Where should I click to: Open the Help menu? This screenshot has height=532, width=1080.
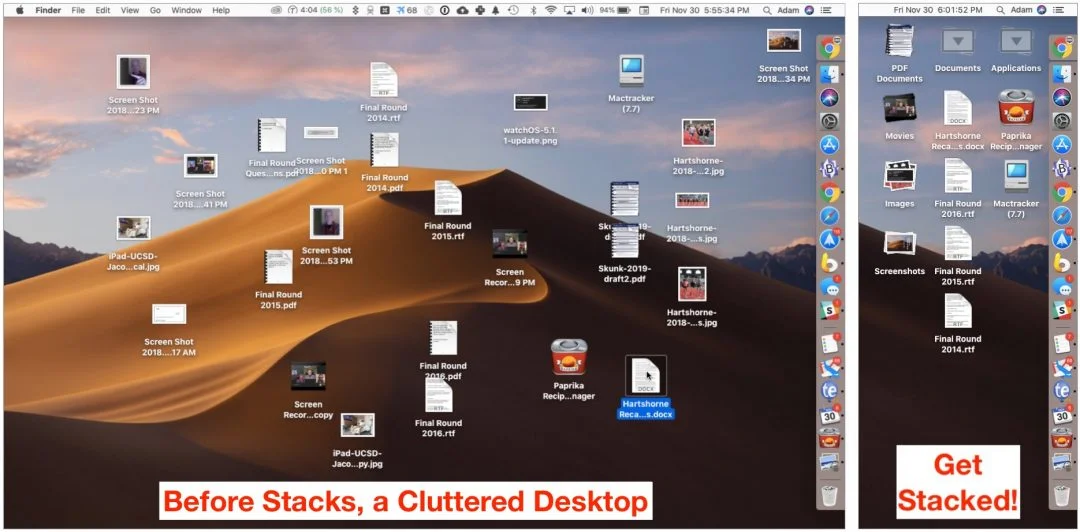pos(221,10)
